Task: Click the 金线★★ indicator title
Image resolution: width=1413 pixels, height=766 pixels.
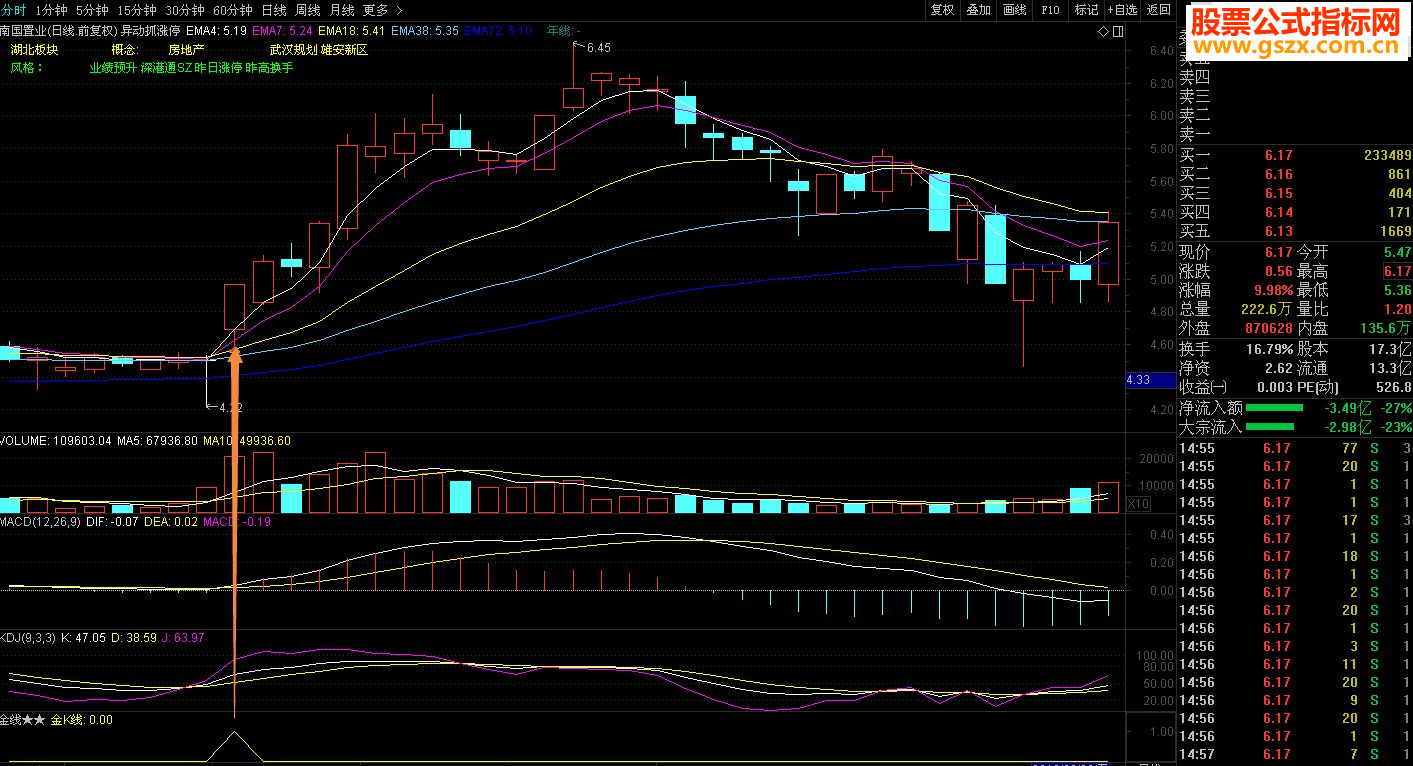Action: 22,720
